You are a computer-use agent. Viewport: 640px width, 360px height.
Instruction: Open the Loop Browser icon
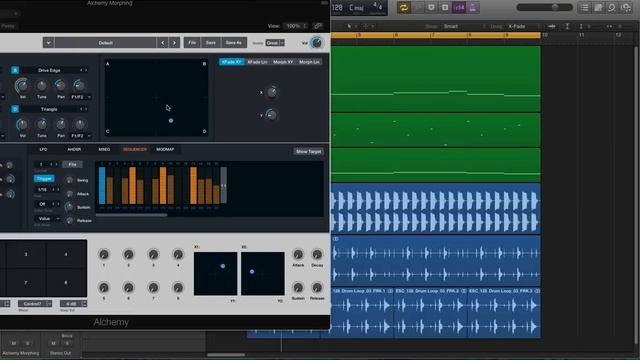611,8
